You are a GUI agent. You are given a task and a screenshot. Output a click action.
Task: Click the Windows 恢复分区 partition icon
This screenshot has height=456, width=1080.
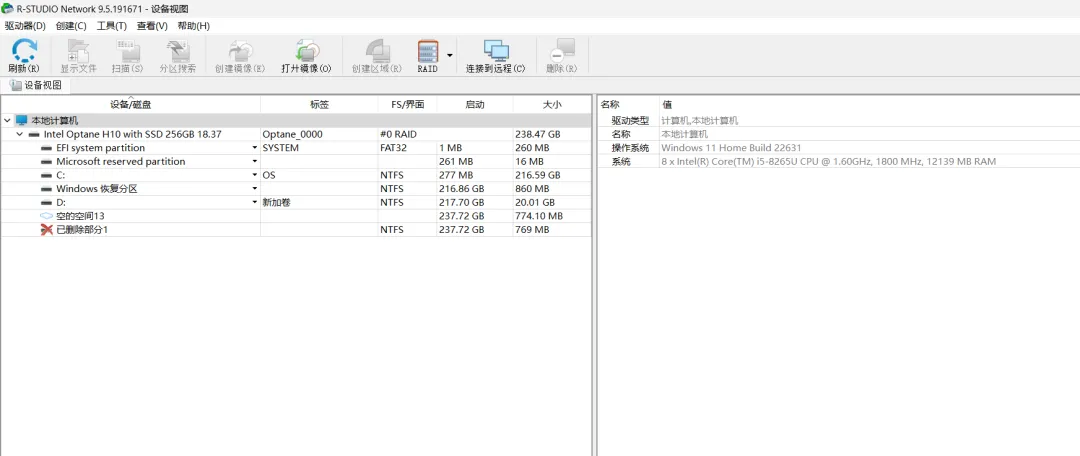[x=47, y=189]
